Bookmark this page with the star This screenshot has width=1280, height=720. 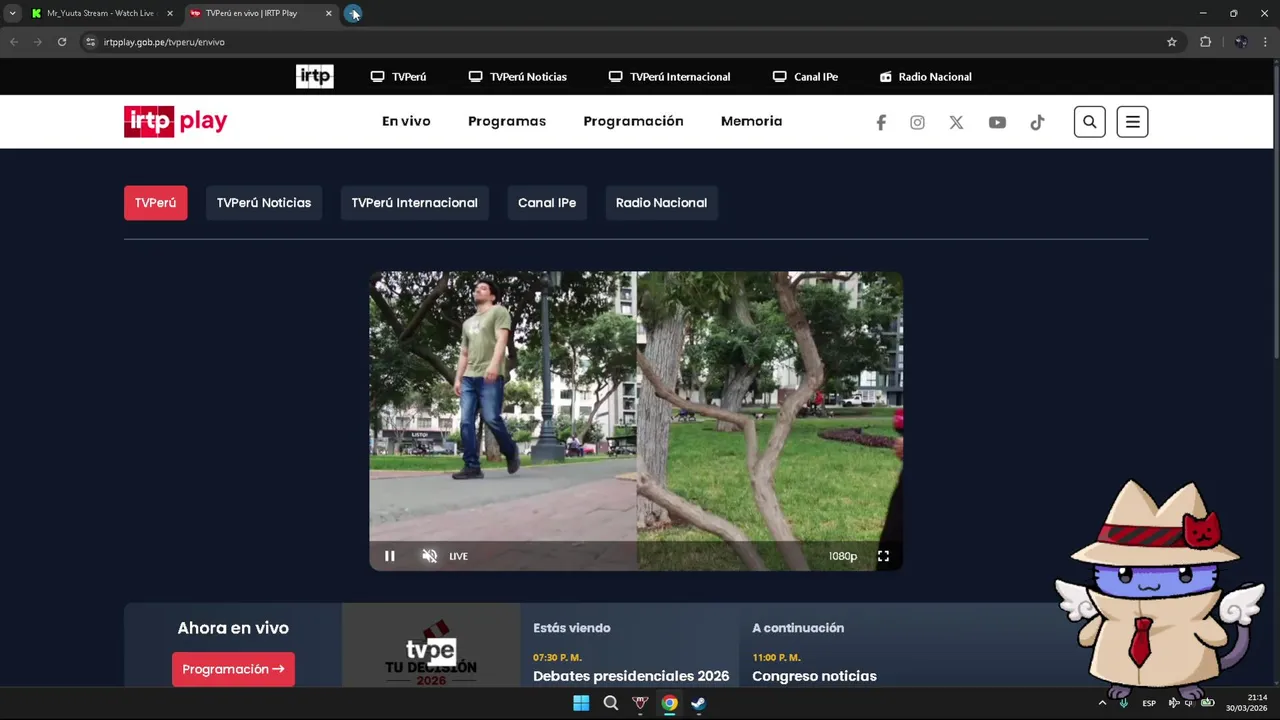[1172, 42]
